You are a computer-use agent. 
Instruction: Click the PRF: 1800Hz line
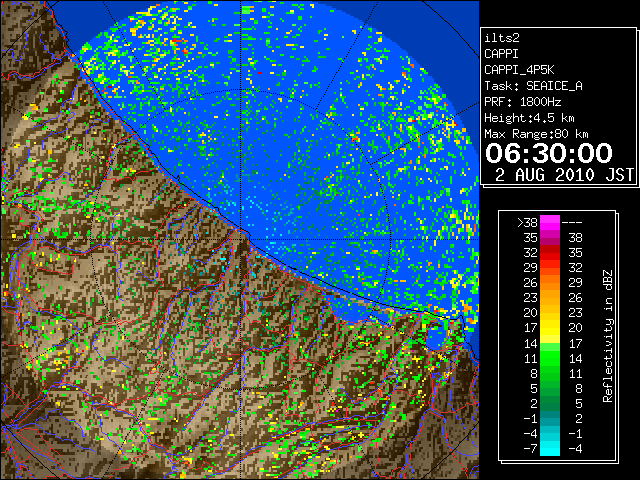point(522,102)
